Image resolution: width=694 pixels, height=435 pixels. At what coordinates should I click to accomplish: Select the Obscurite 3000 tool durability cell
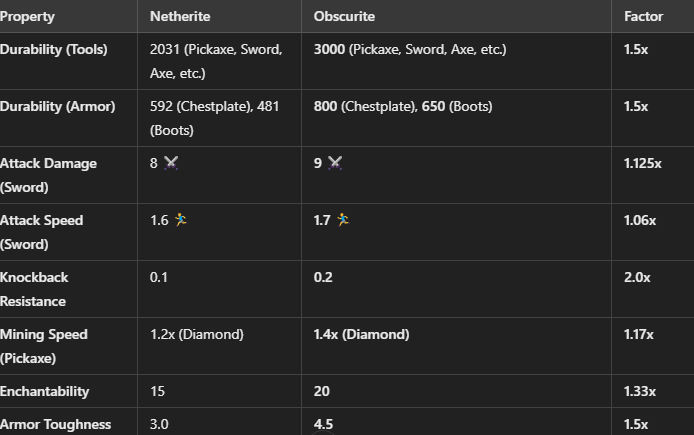point(410,49)
